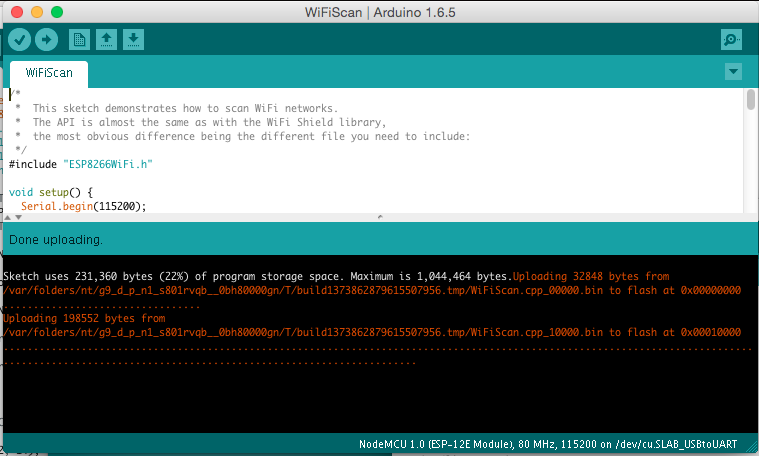Click the 'void setup() {' line
The image size is (759, 456).
tap(51, 192)
